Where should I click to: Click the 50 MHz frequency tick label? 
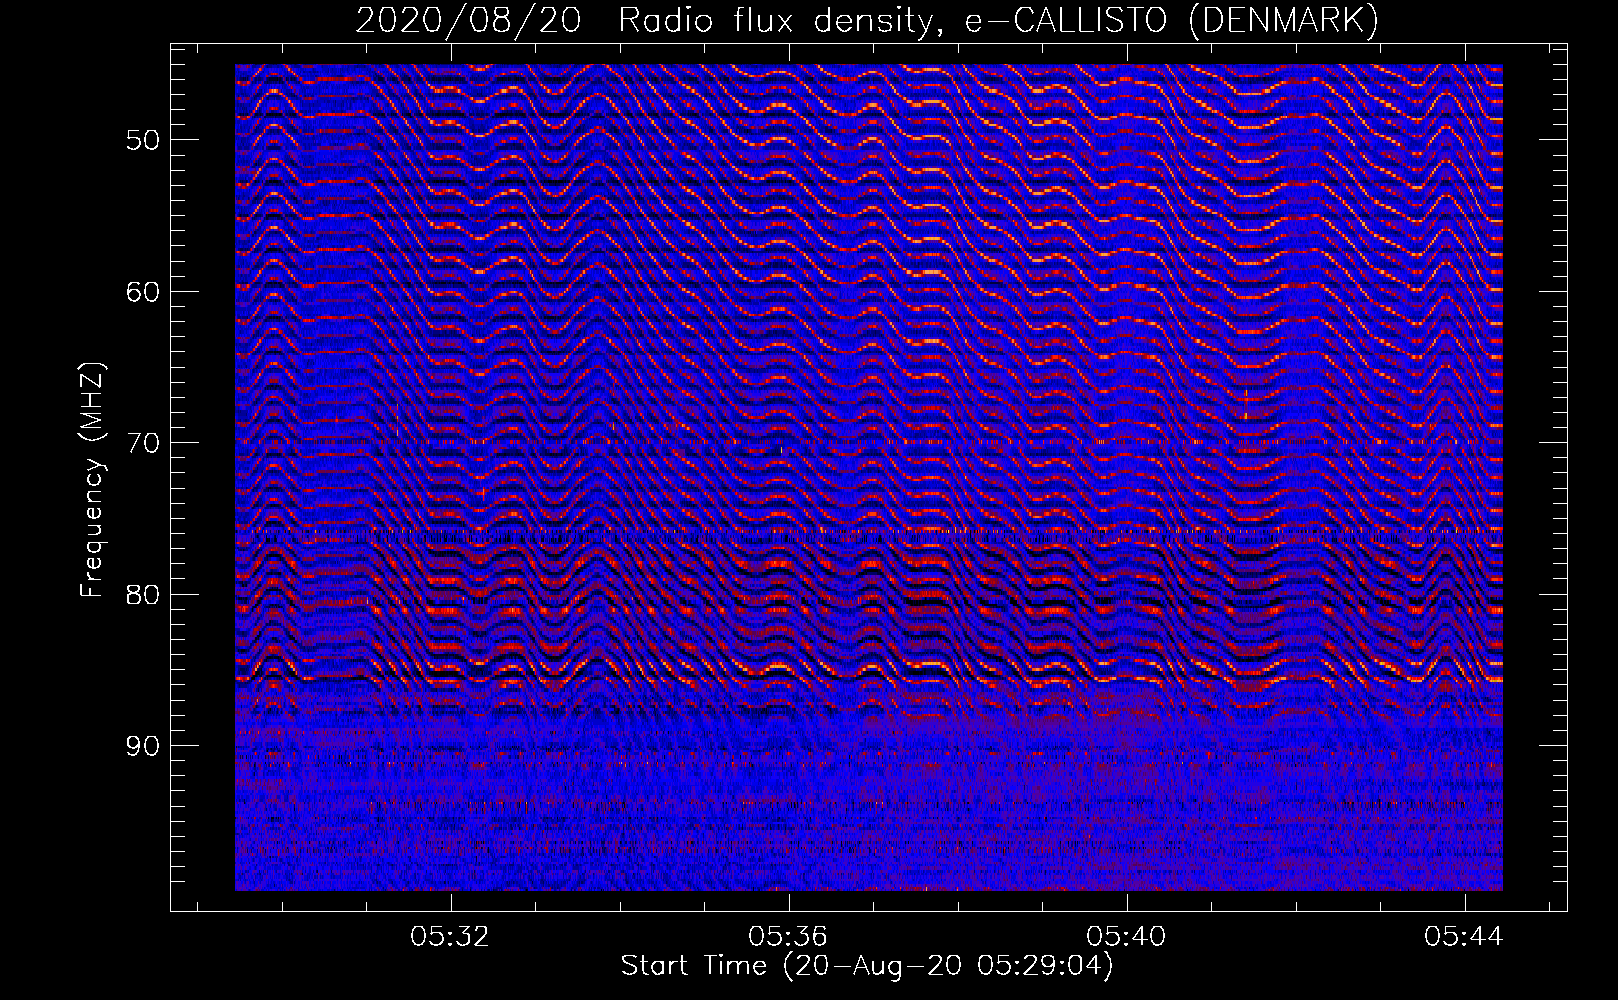pos(143,139)
